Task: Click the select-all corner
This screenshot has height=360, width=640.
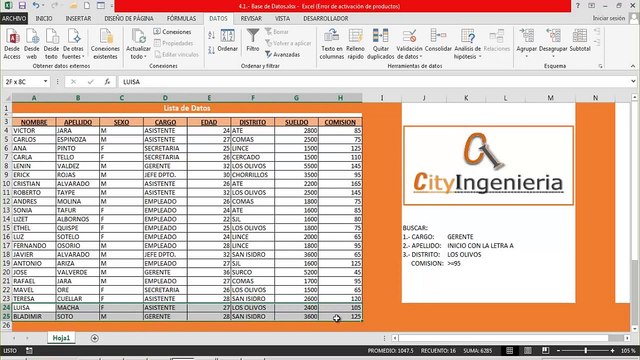Action: click(6, 98)
